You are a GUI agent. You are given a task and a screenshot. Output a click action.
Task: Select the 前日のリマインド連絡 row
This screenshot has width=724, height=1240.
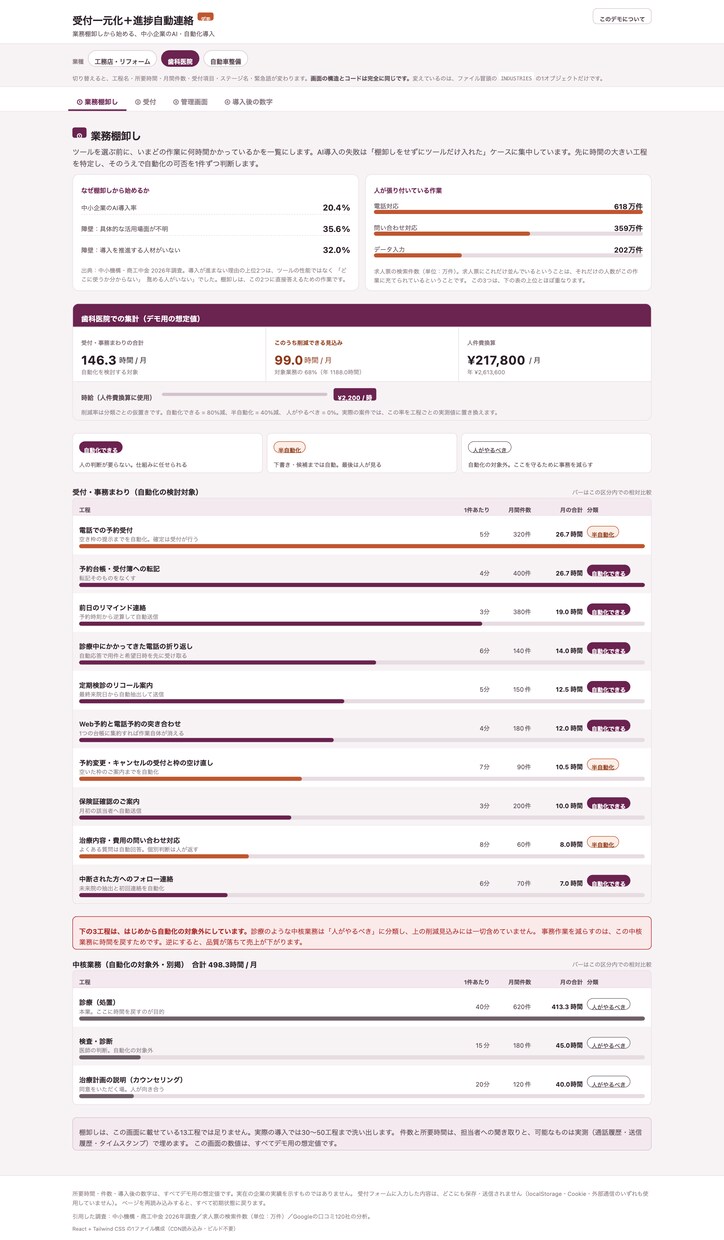point(362,612)
